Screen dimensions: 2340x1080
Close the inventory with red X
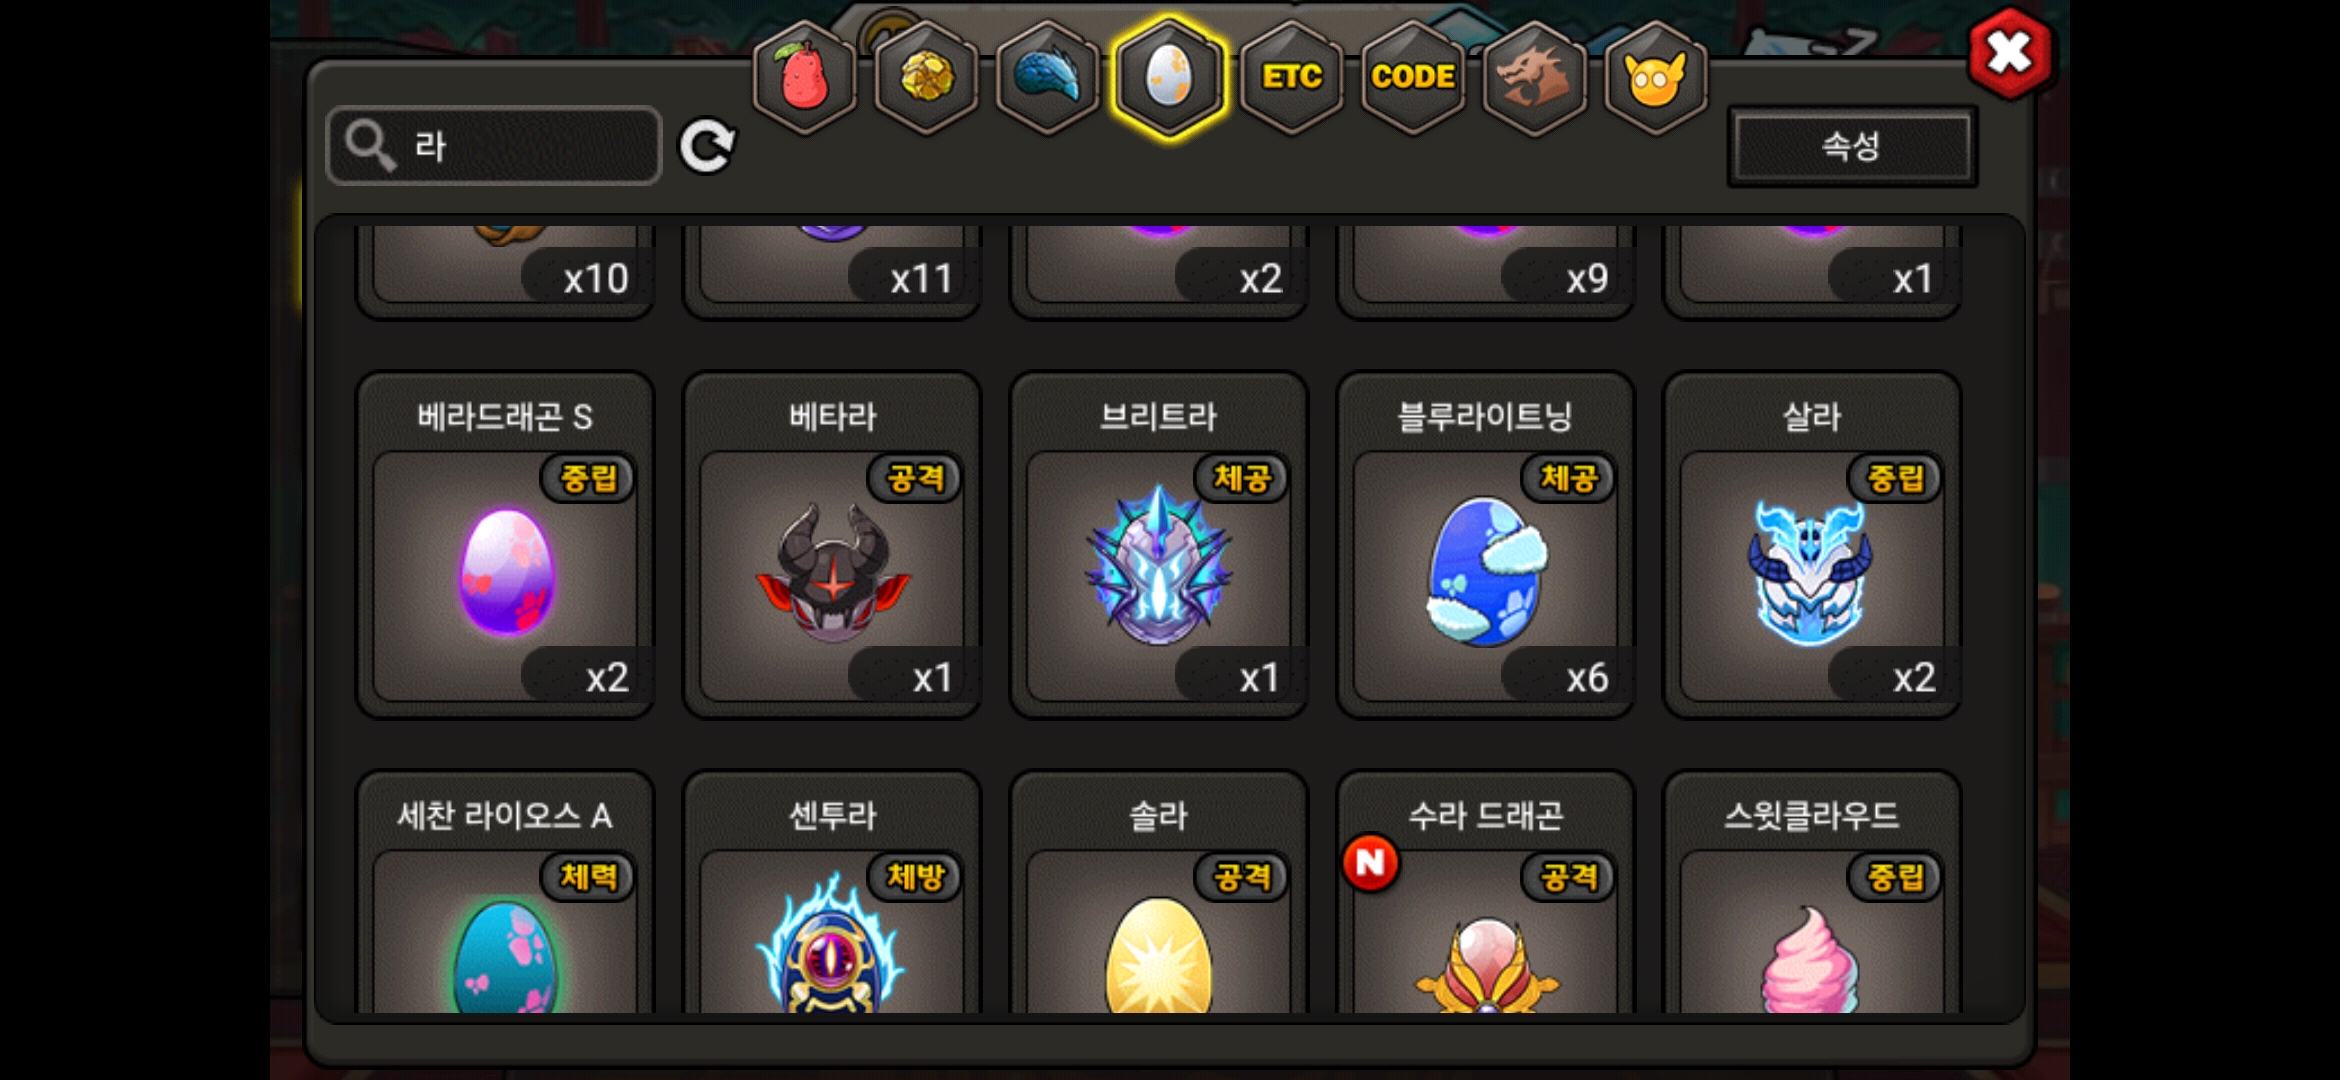(2010, 53)
